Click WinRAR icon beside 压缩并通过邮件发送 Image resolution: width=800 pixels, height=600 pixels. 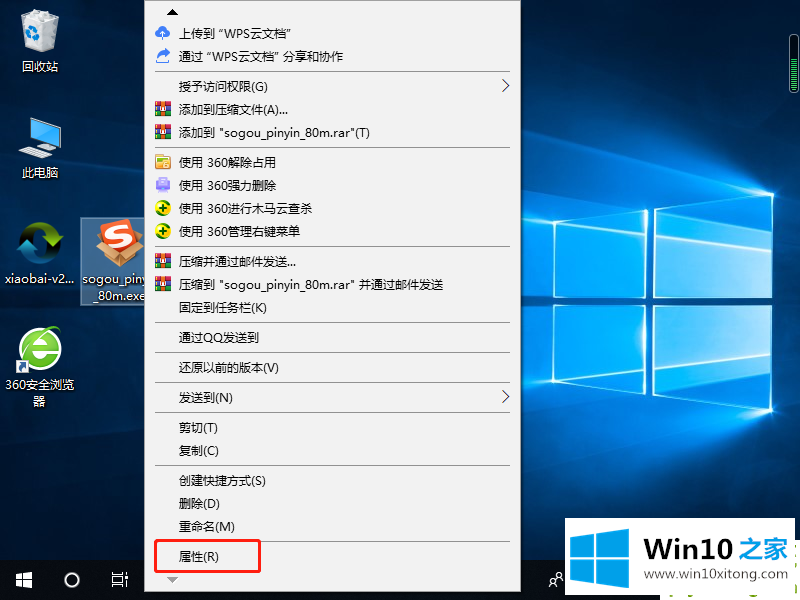coord(163,261)
